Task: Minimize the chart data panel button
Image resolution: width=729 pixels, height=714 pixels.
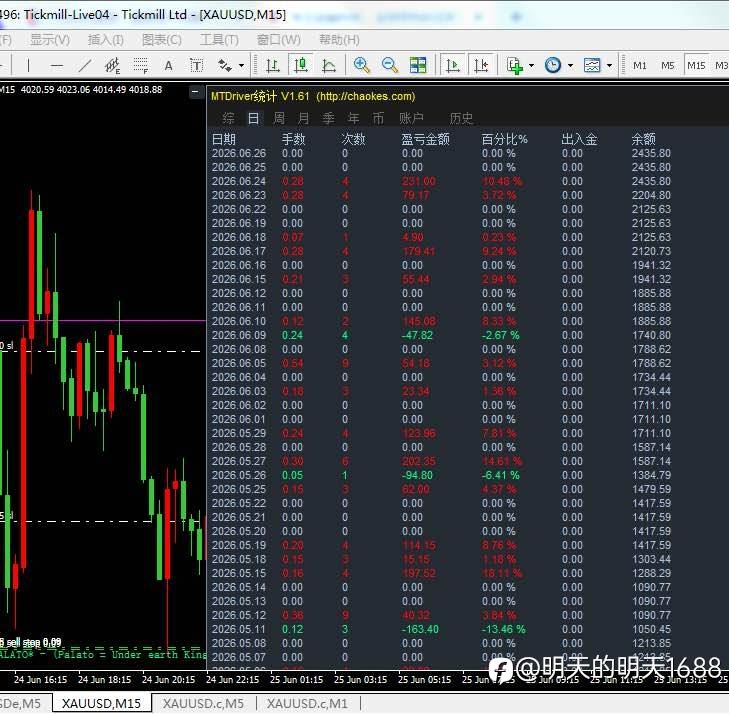Action: 196,92
